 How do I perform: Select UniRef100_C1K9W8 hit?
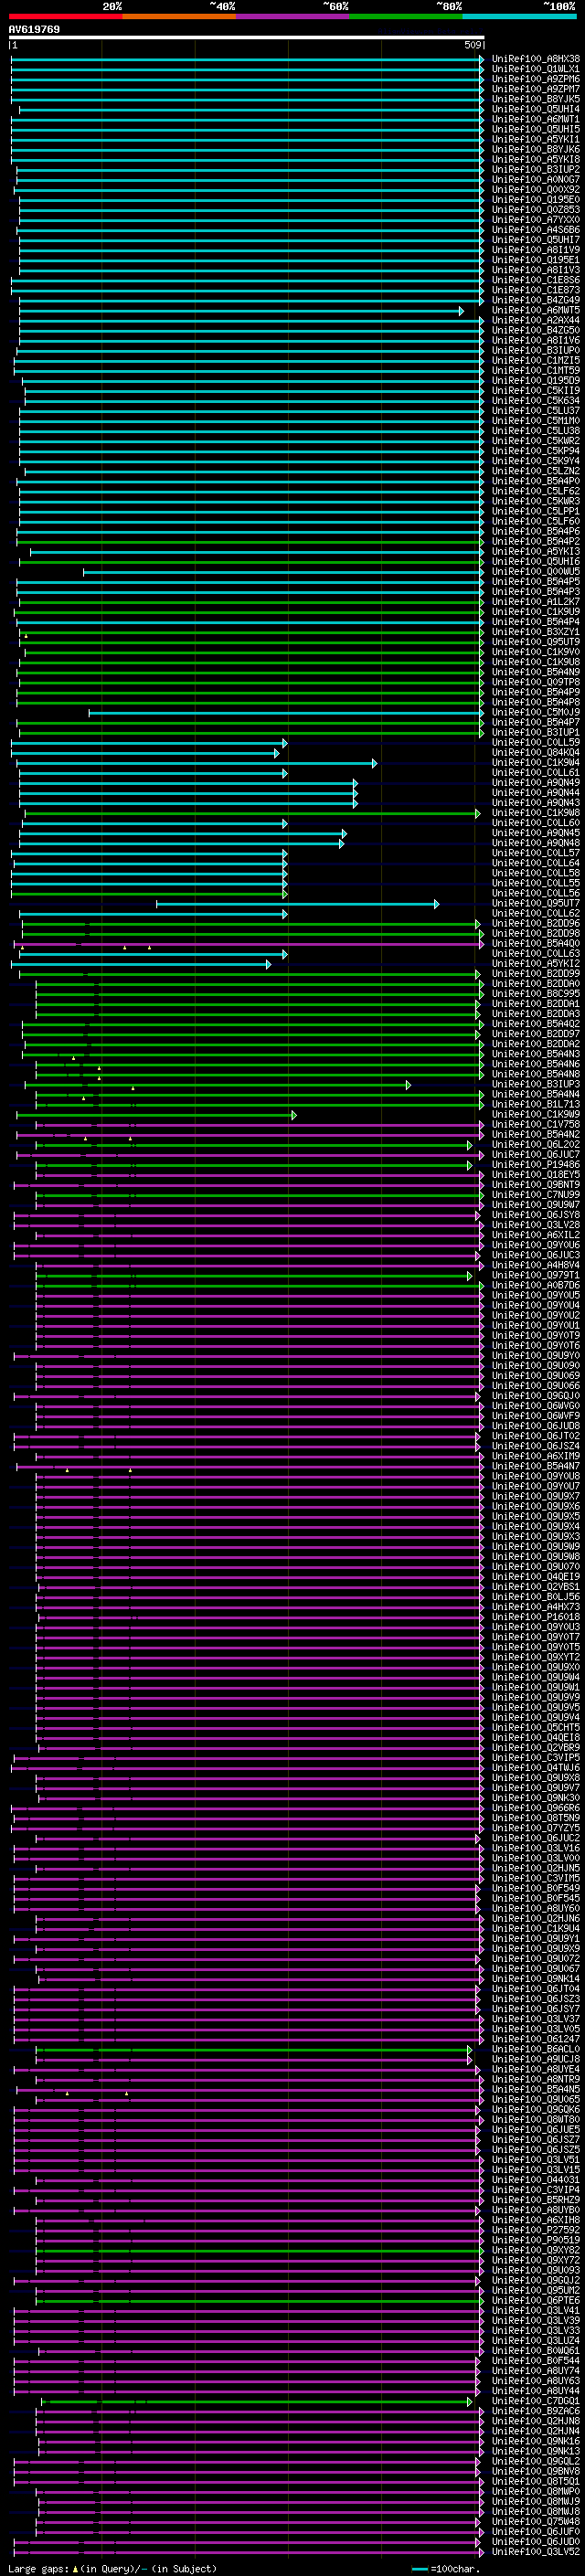(x=536, y=813)
